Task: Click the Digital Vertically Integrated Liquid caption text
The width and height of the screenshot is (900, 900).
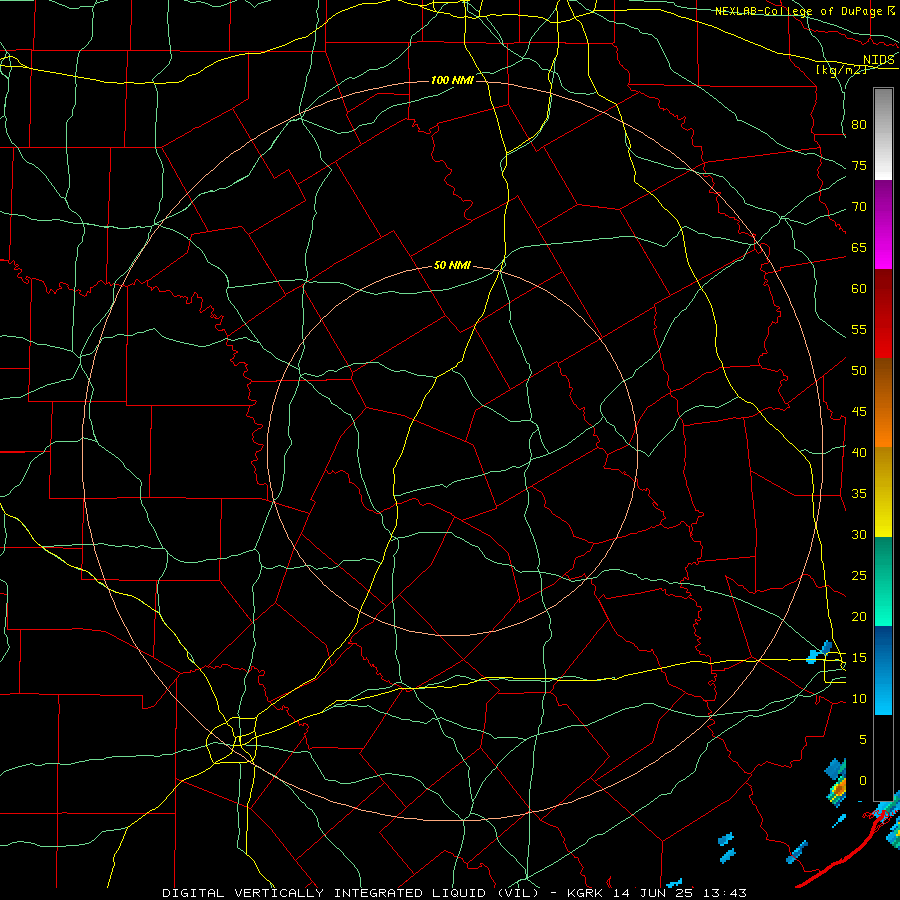Action: [455, 893]
